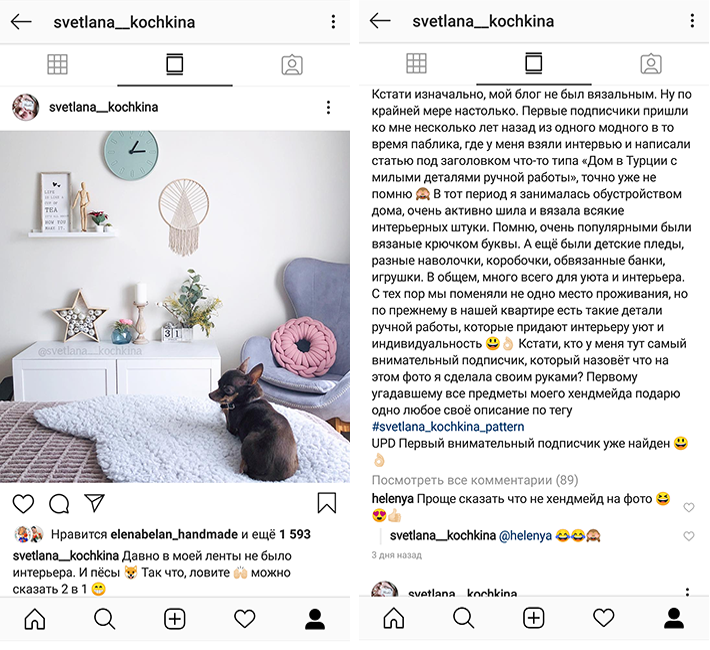Open hashtag #svetlana_kochkina_pattern
710x650 pixels.
click(x=448, y=427)
